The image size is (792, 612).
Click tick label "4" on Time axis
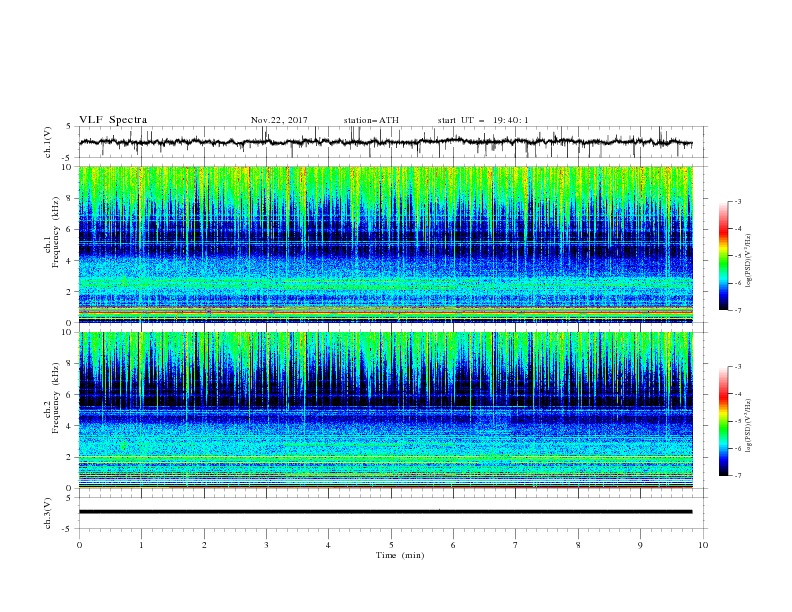(328, 545)
